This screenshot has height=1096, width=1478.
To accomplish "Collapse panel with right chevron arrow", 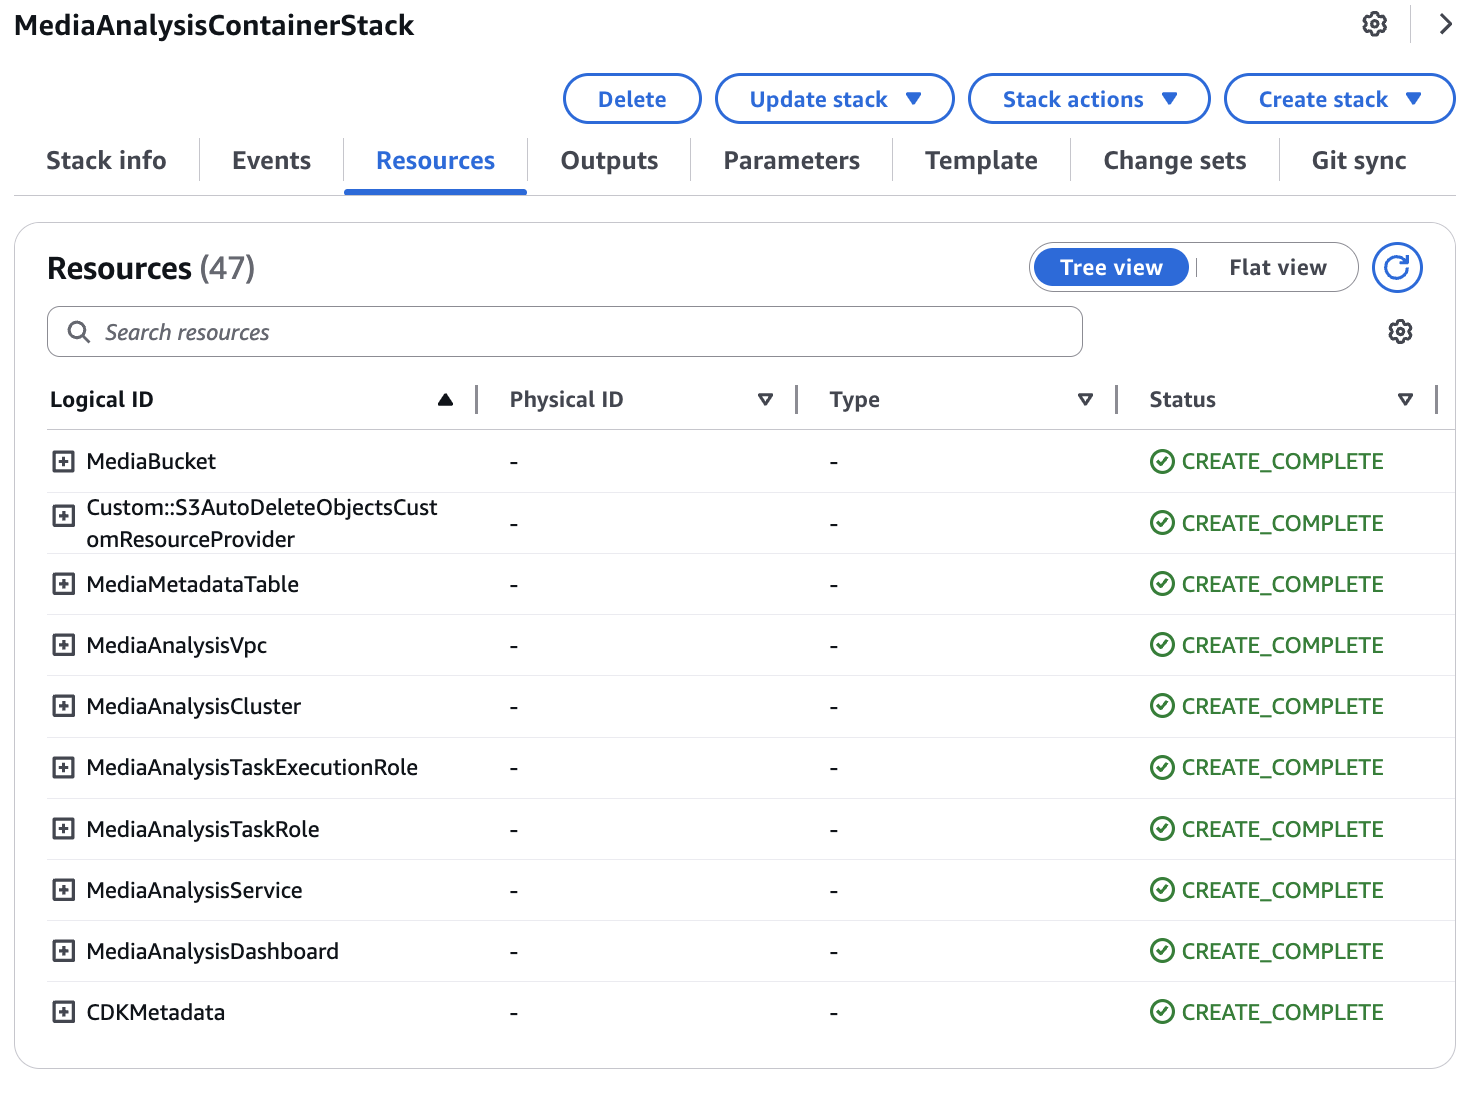I will (x=1445, y=24).
